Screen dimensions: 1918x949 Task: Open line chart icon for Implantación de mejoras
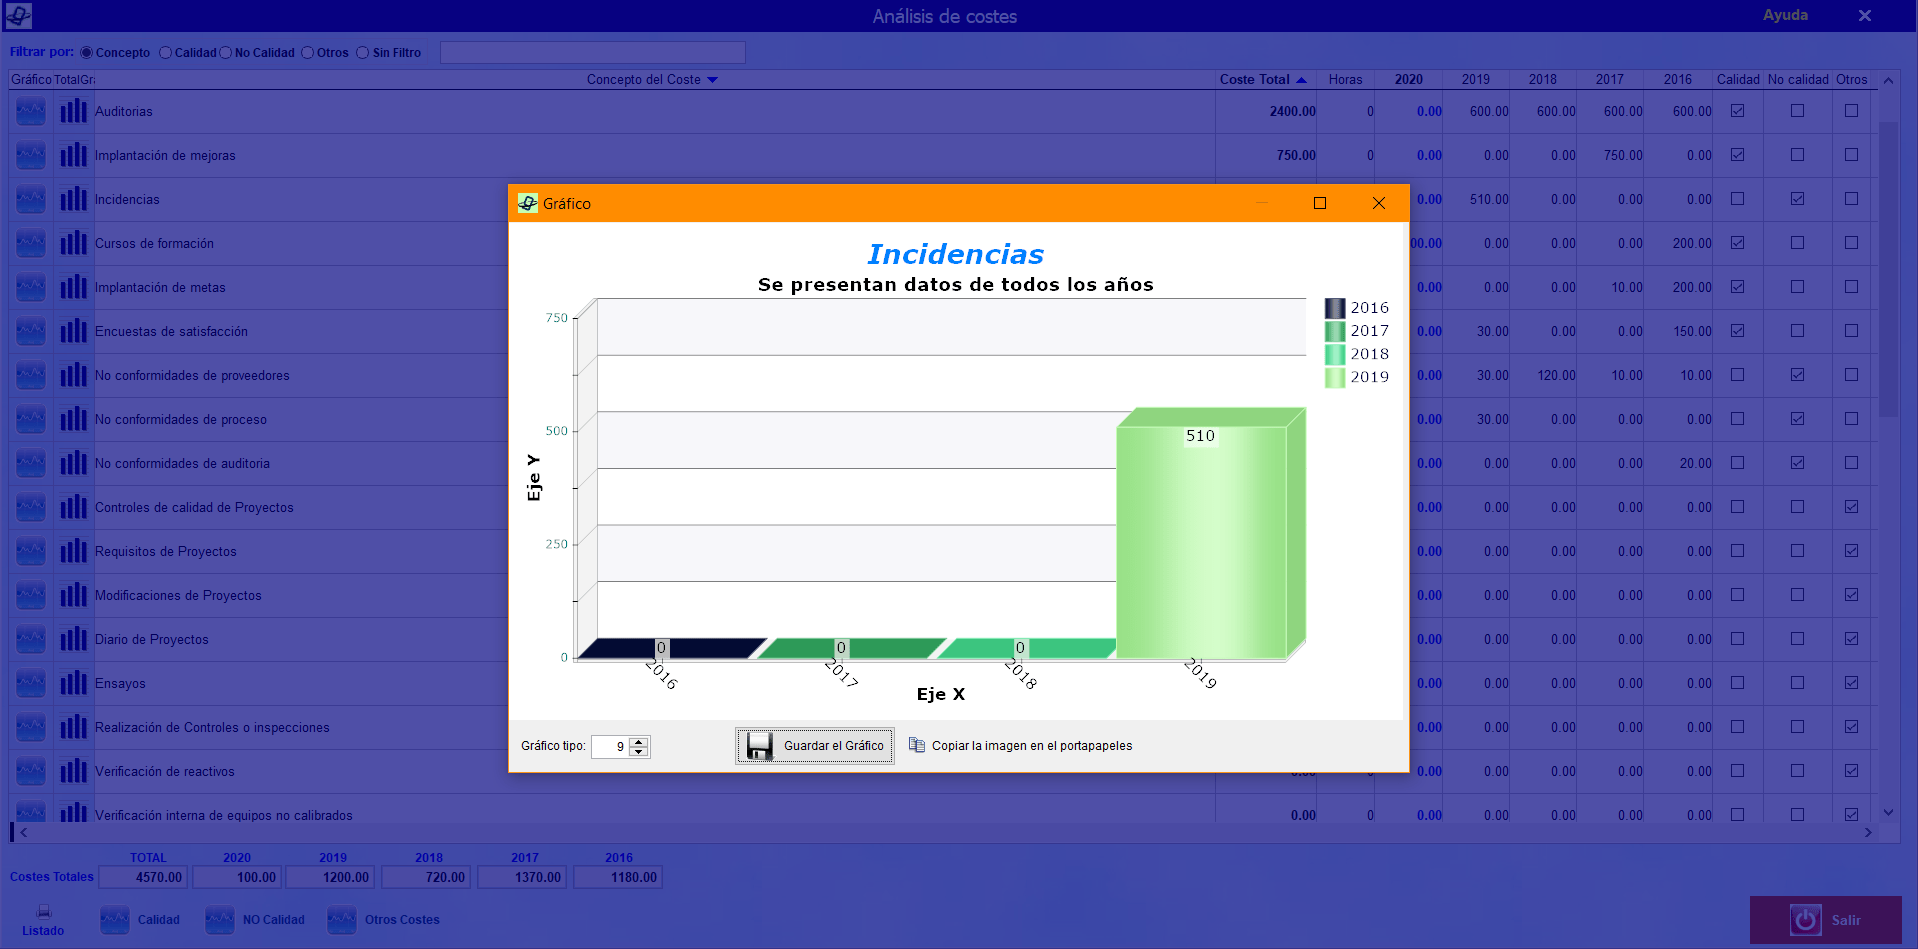pyautogui.click(x=31, y=155)
